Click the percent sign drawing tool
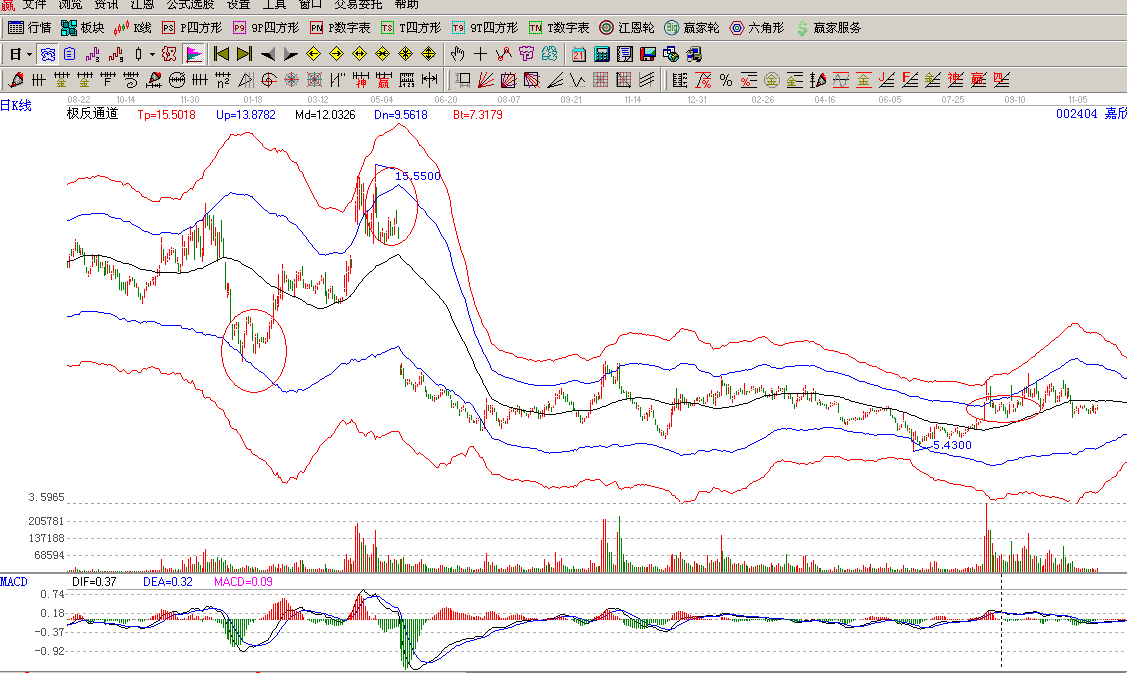Viewport: 1127px width, 673px height. coord(725,80)
